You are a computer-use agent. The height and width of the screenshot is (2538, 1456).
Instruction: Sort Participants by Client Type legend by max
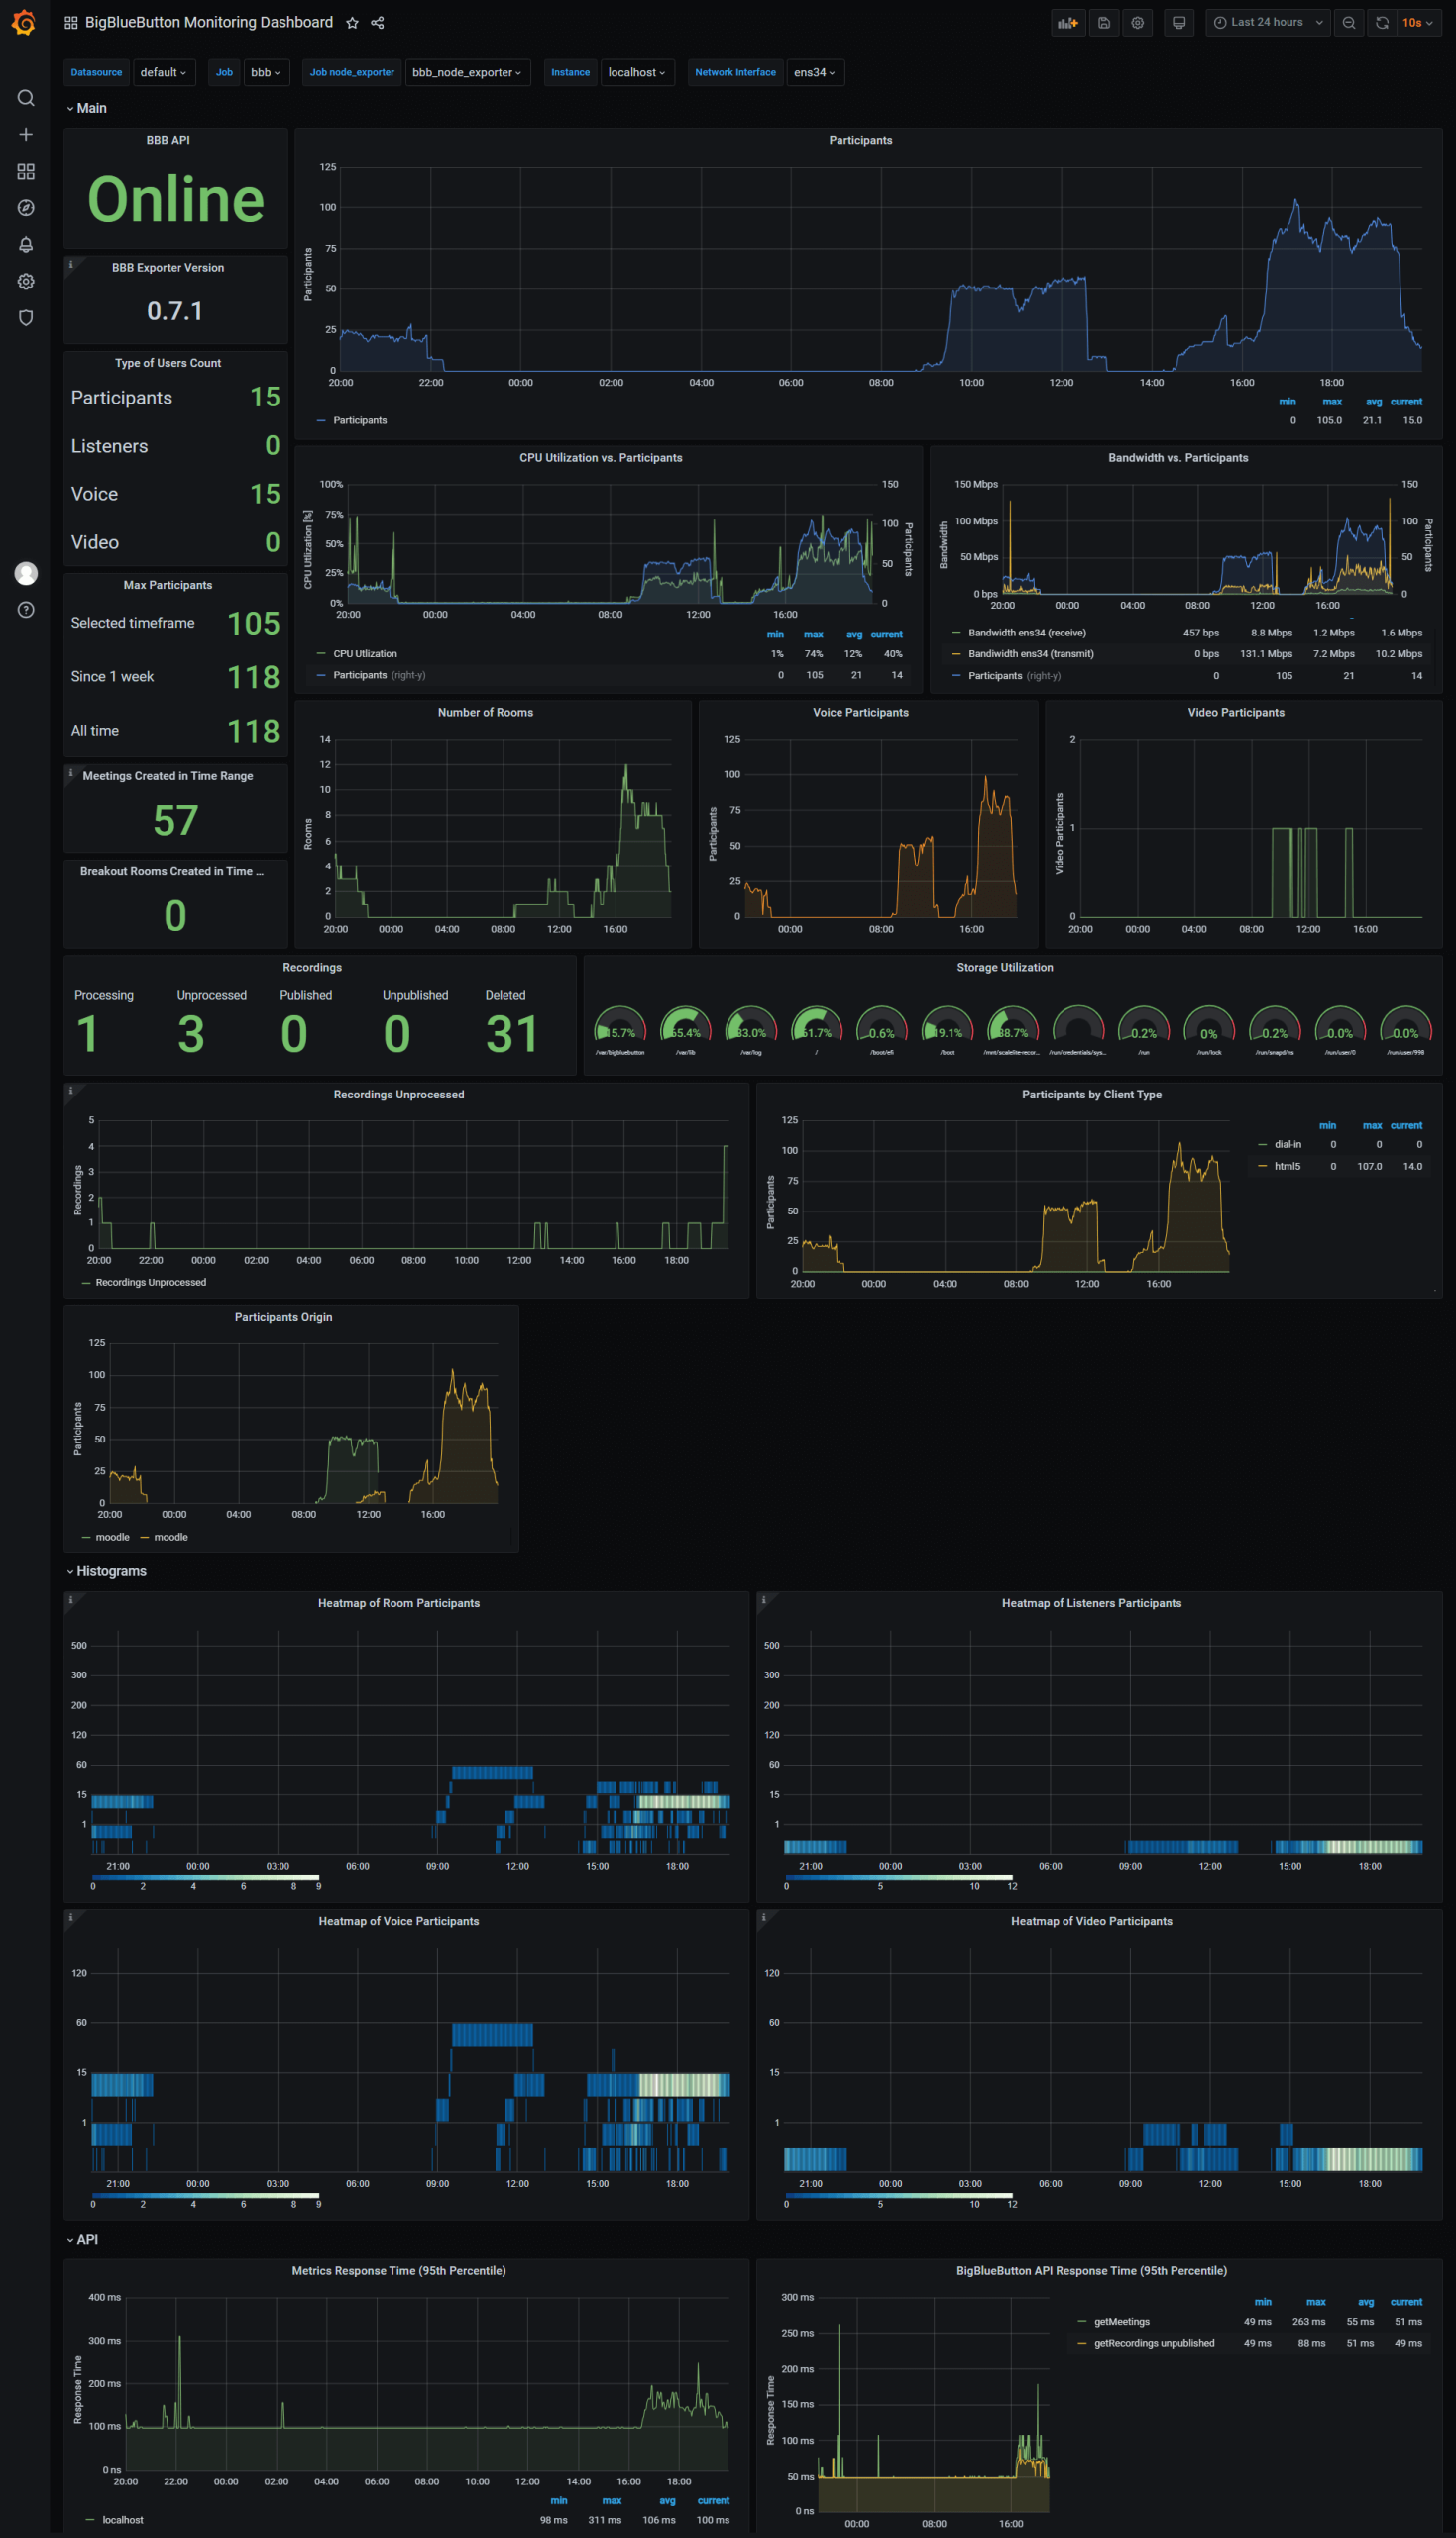pyautogui.click(x=1372, y=1126)
